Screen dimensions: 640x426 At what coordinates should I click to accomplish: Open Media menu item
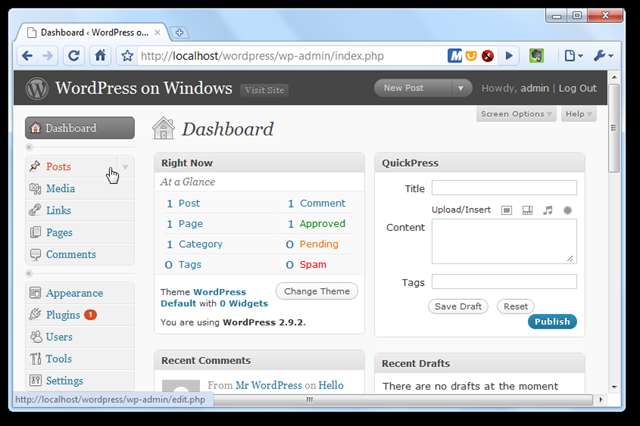(60, 189)
